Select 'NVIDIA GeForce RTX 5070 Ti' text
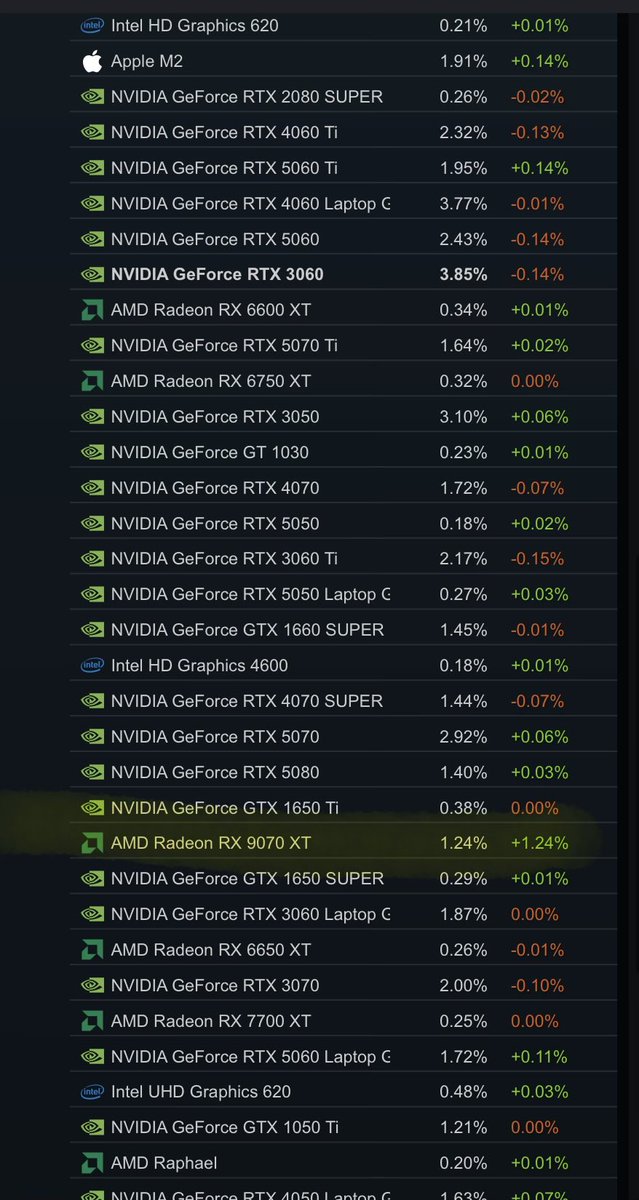Screen dimensions: 639x1200 [x=225, y=346]
